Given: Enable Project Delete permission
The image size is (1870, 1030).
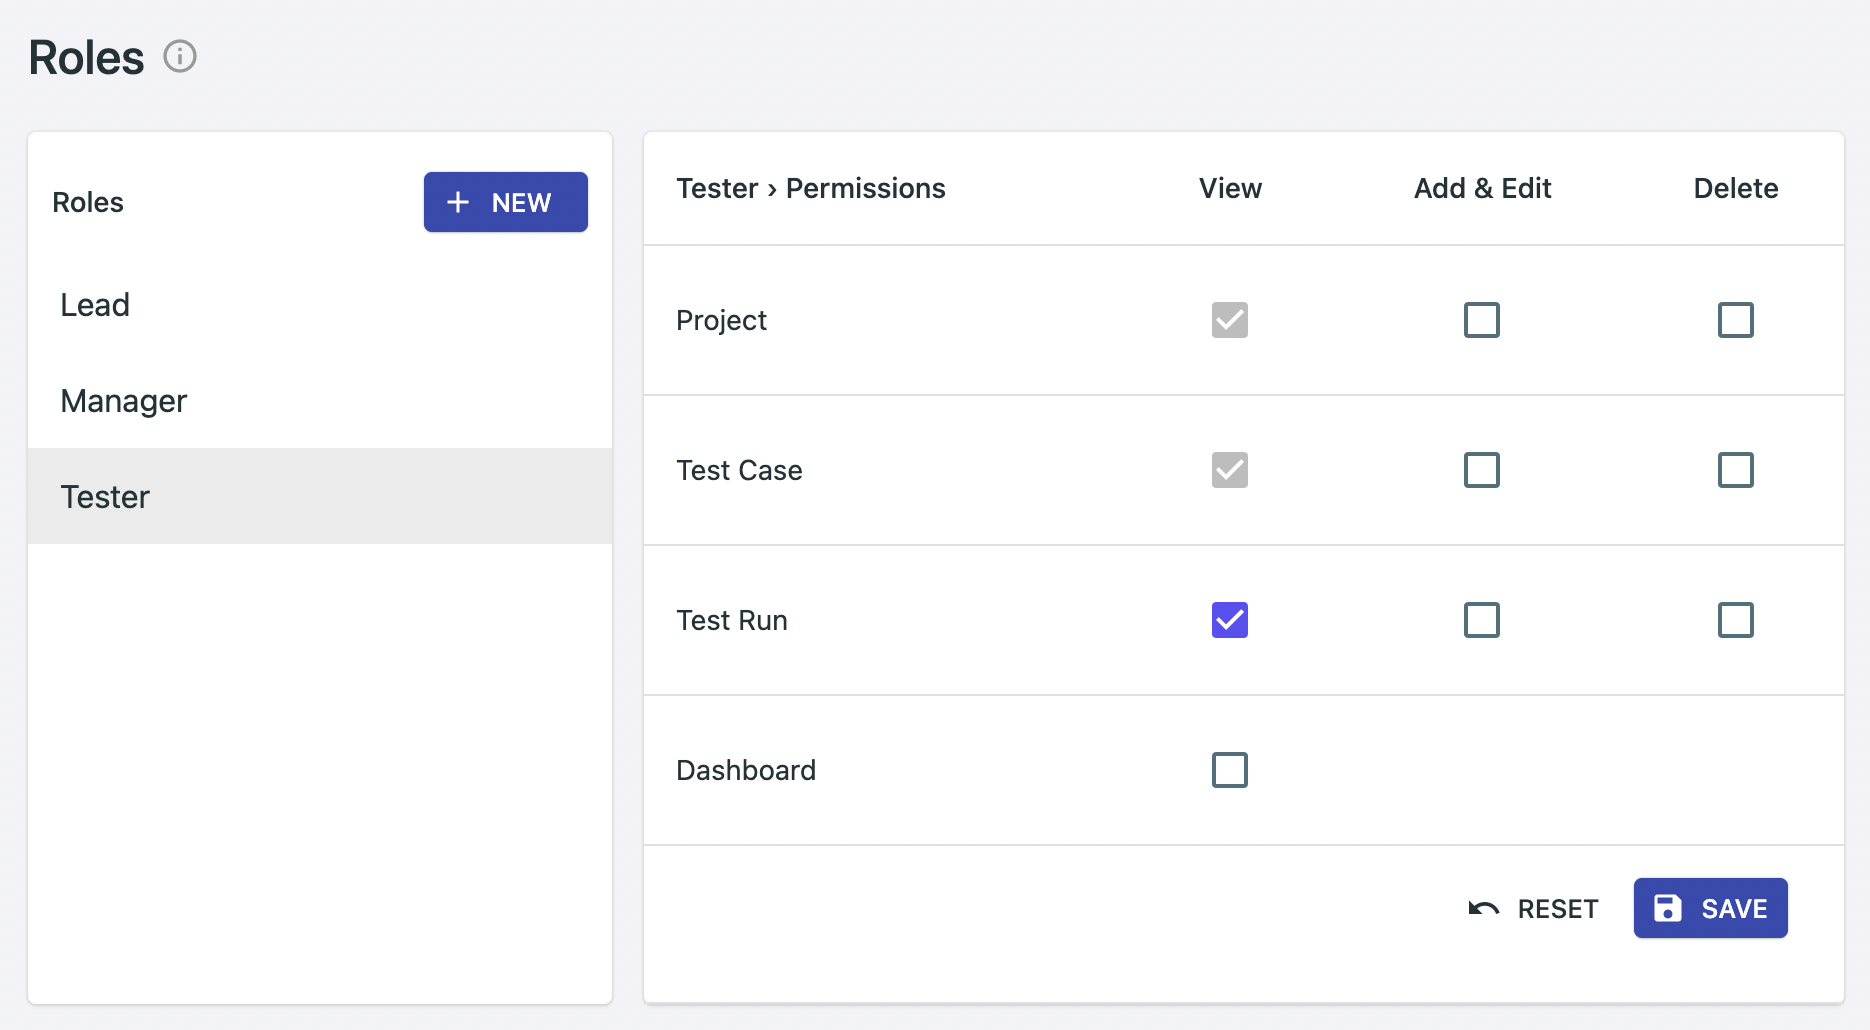Looking at the screenshot, I should click(x=1735, y=320).
